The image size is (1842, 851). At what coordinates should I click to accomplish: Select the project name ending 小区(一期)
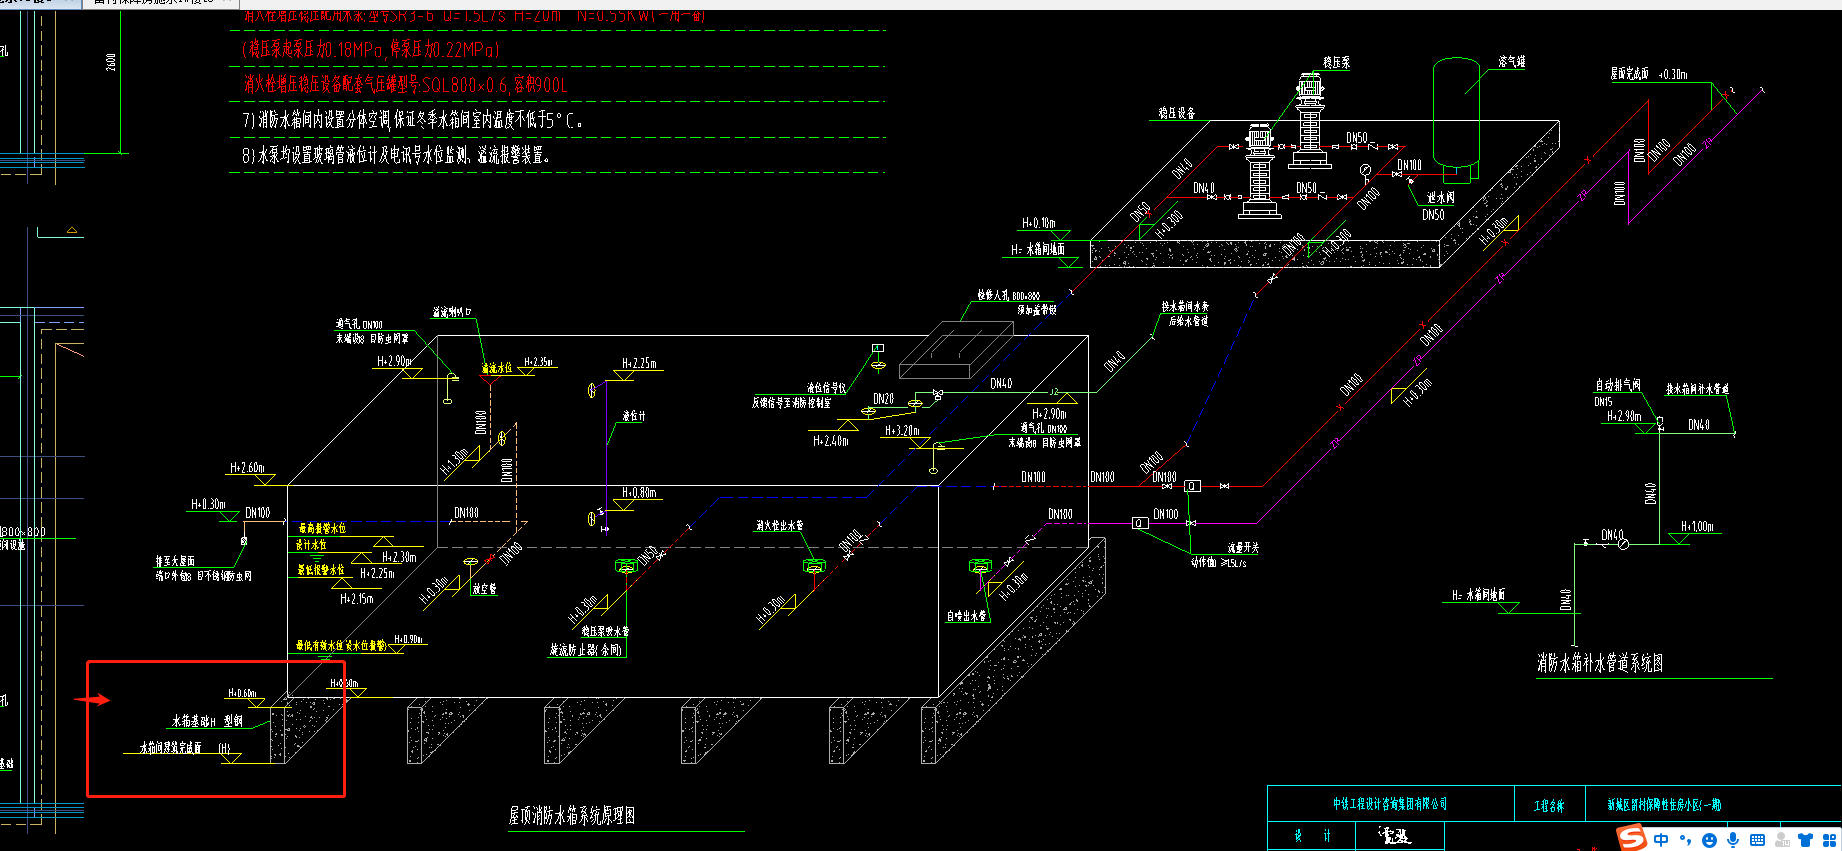(x=1665, y=804)
